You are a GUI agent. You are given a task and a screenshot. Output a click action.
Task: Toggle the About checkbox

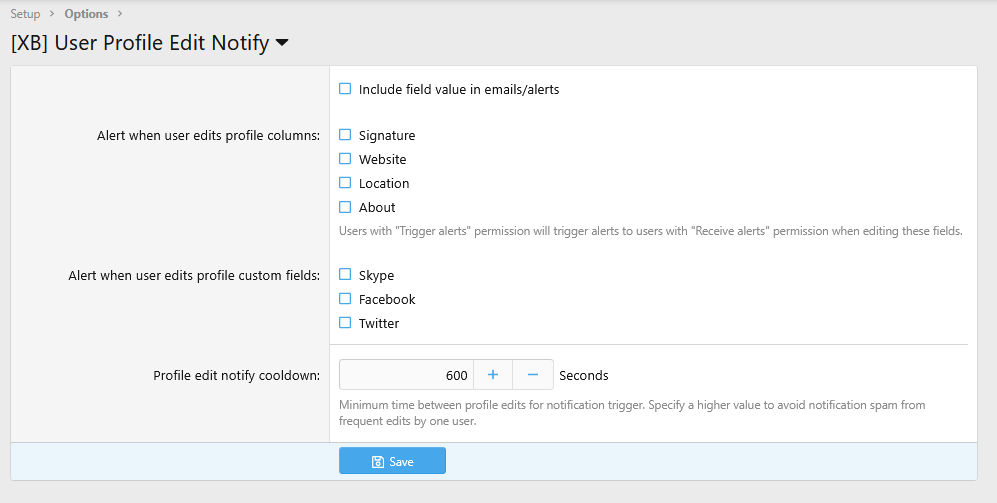[x=345, y=207]
